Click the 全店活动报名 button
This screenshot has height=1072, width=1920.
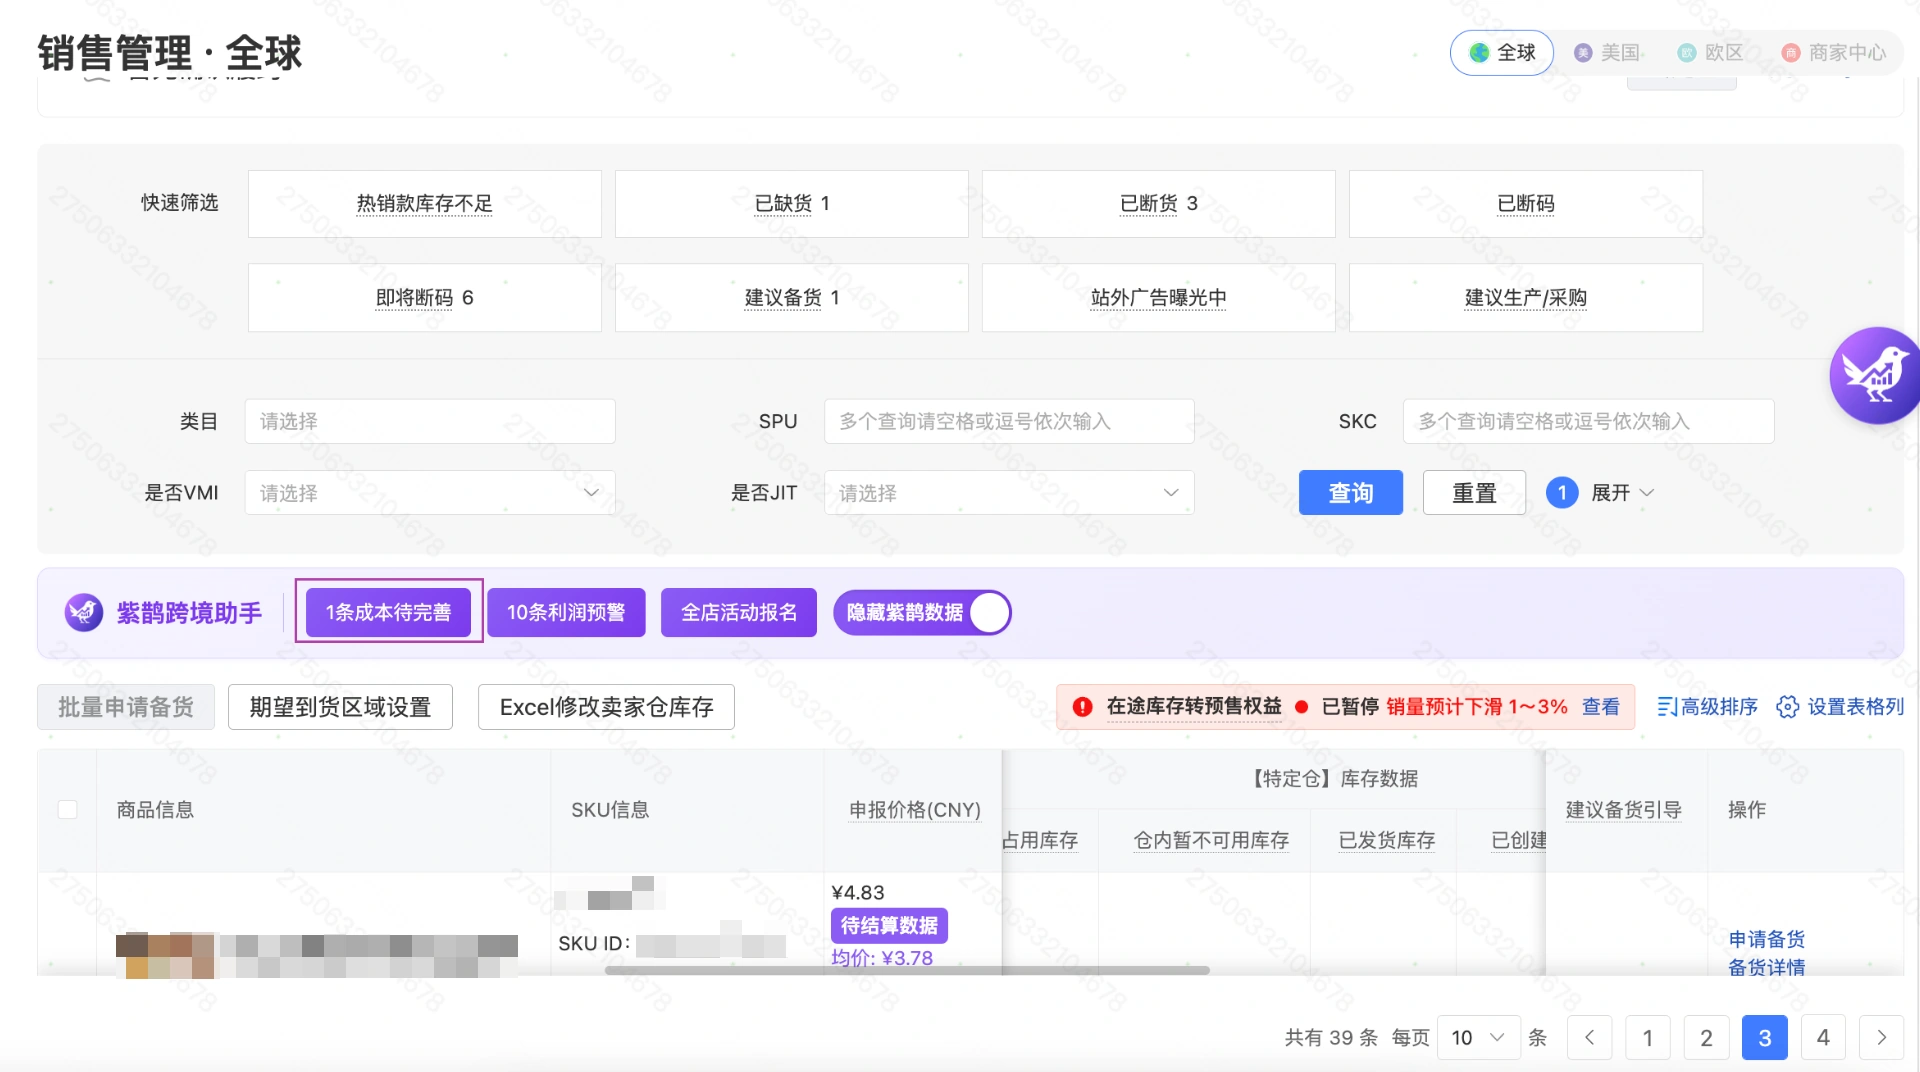(x=739, y=612)
